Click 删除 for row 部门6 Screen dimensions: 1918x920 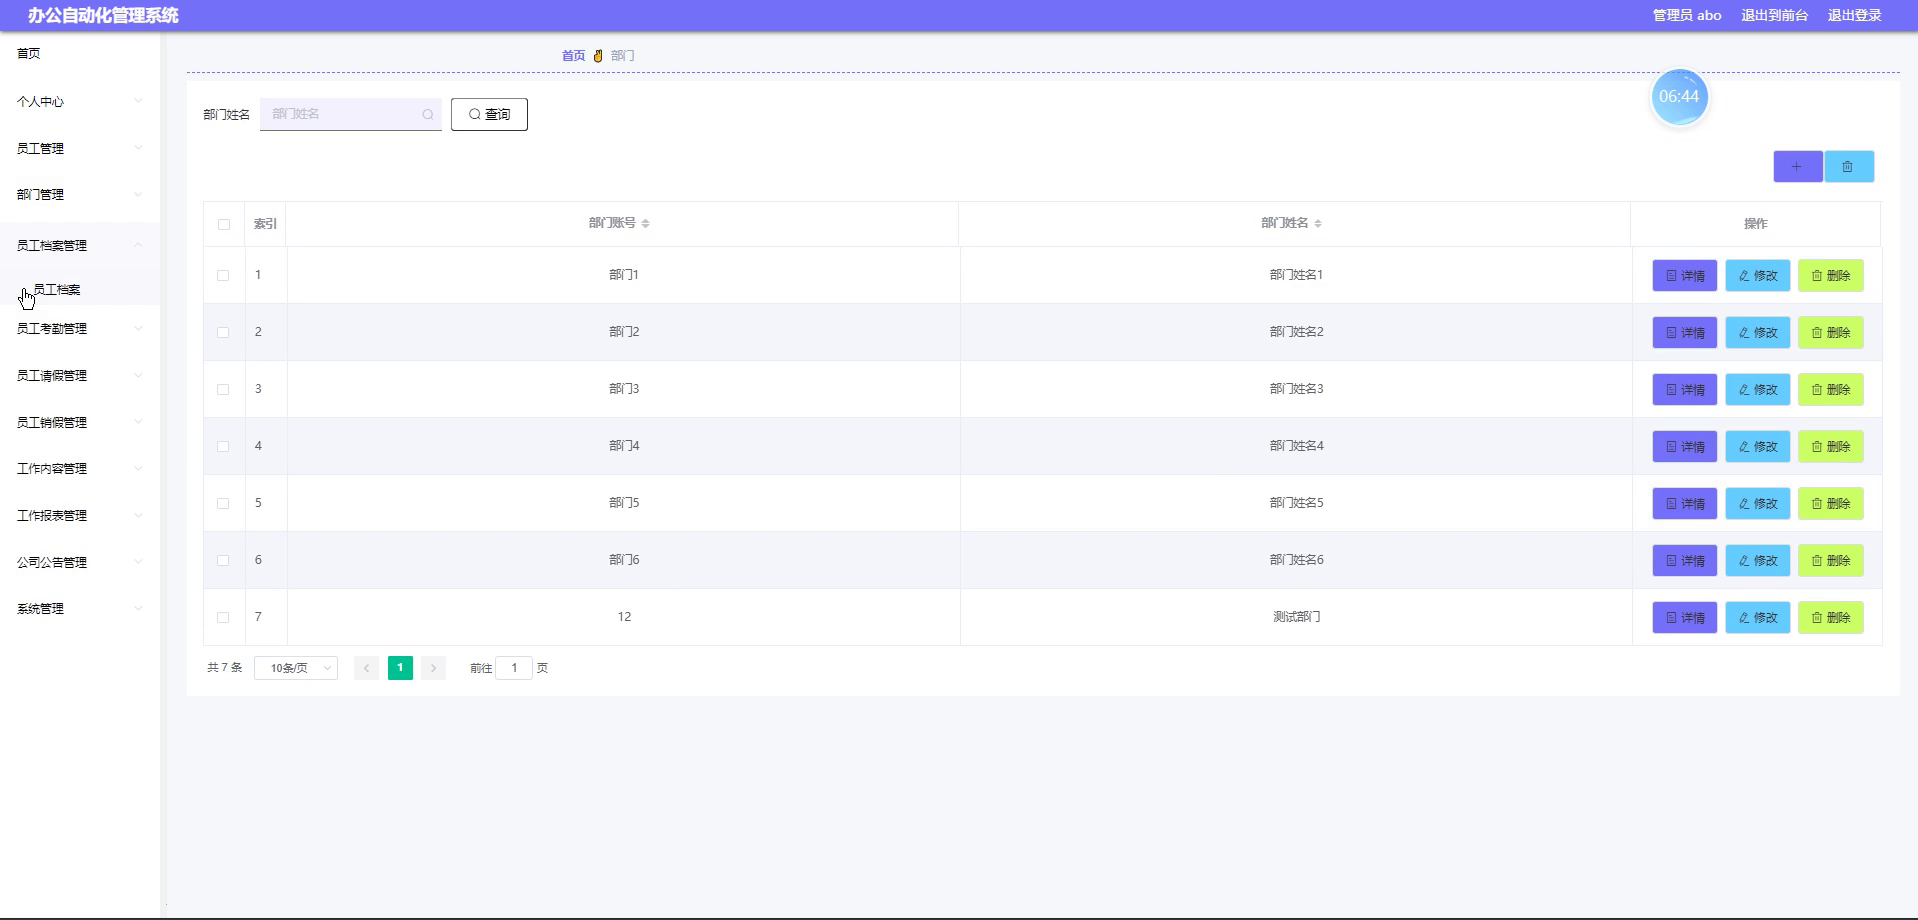click(1831, 561)
